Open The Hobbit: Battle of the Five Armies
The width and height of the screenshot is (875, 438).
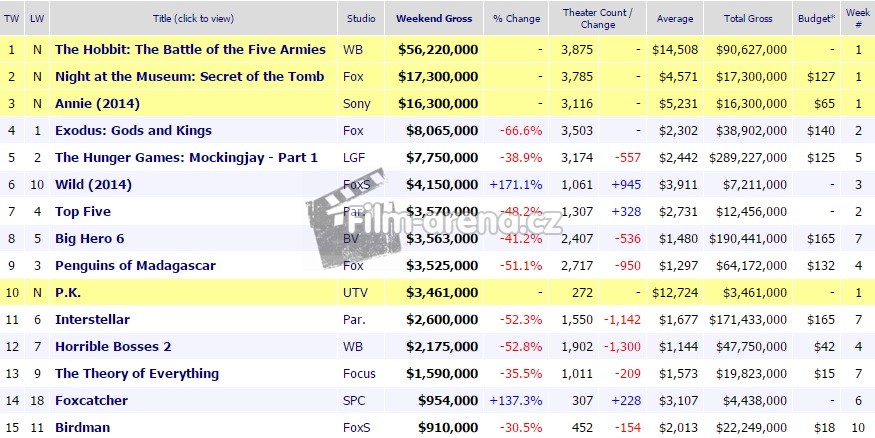pos(190,49)
